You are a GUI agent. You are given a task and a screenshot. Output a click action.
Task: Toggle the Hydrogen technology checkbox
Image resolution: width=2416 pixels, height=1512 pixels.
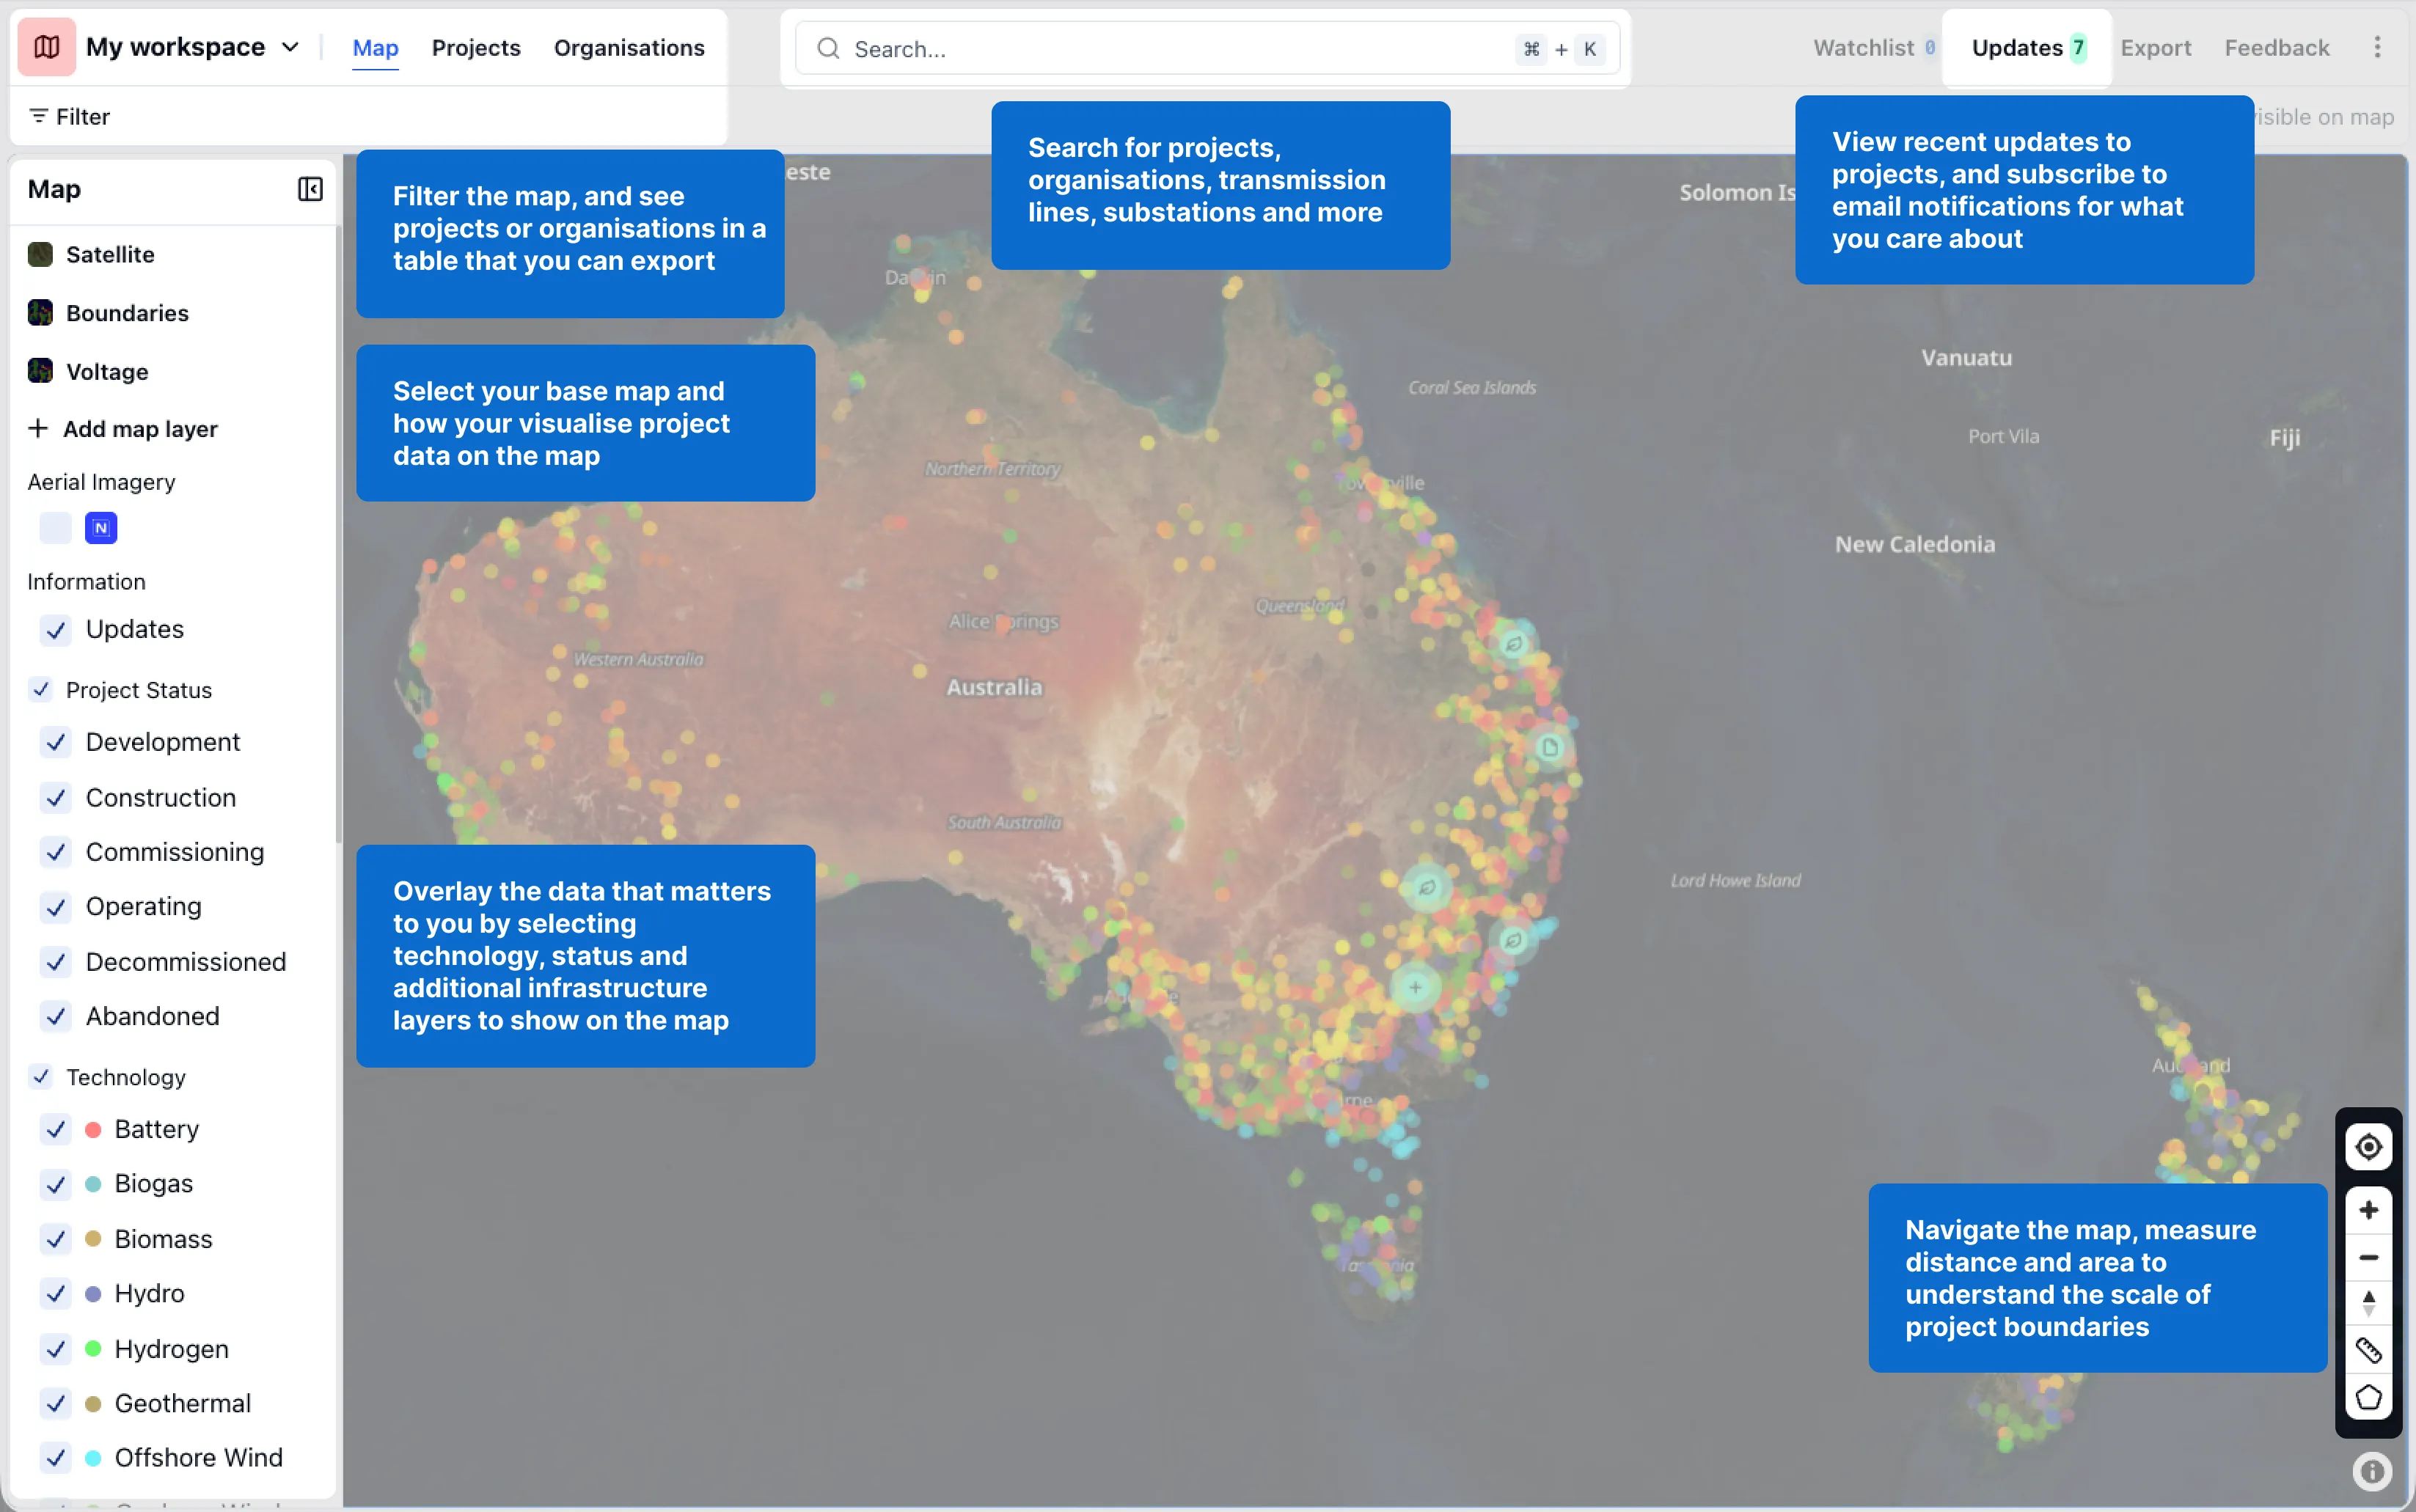(56, 1349)
